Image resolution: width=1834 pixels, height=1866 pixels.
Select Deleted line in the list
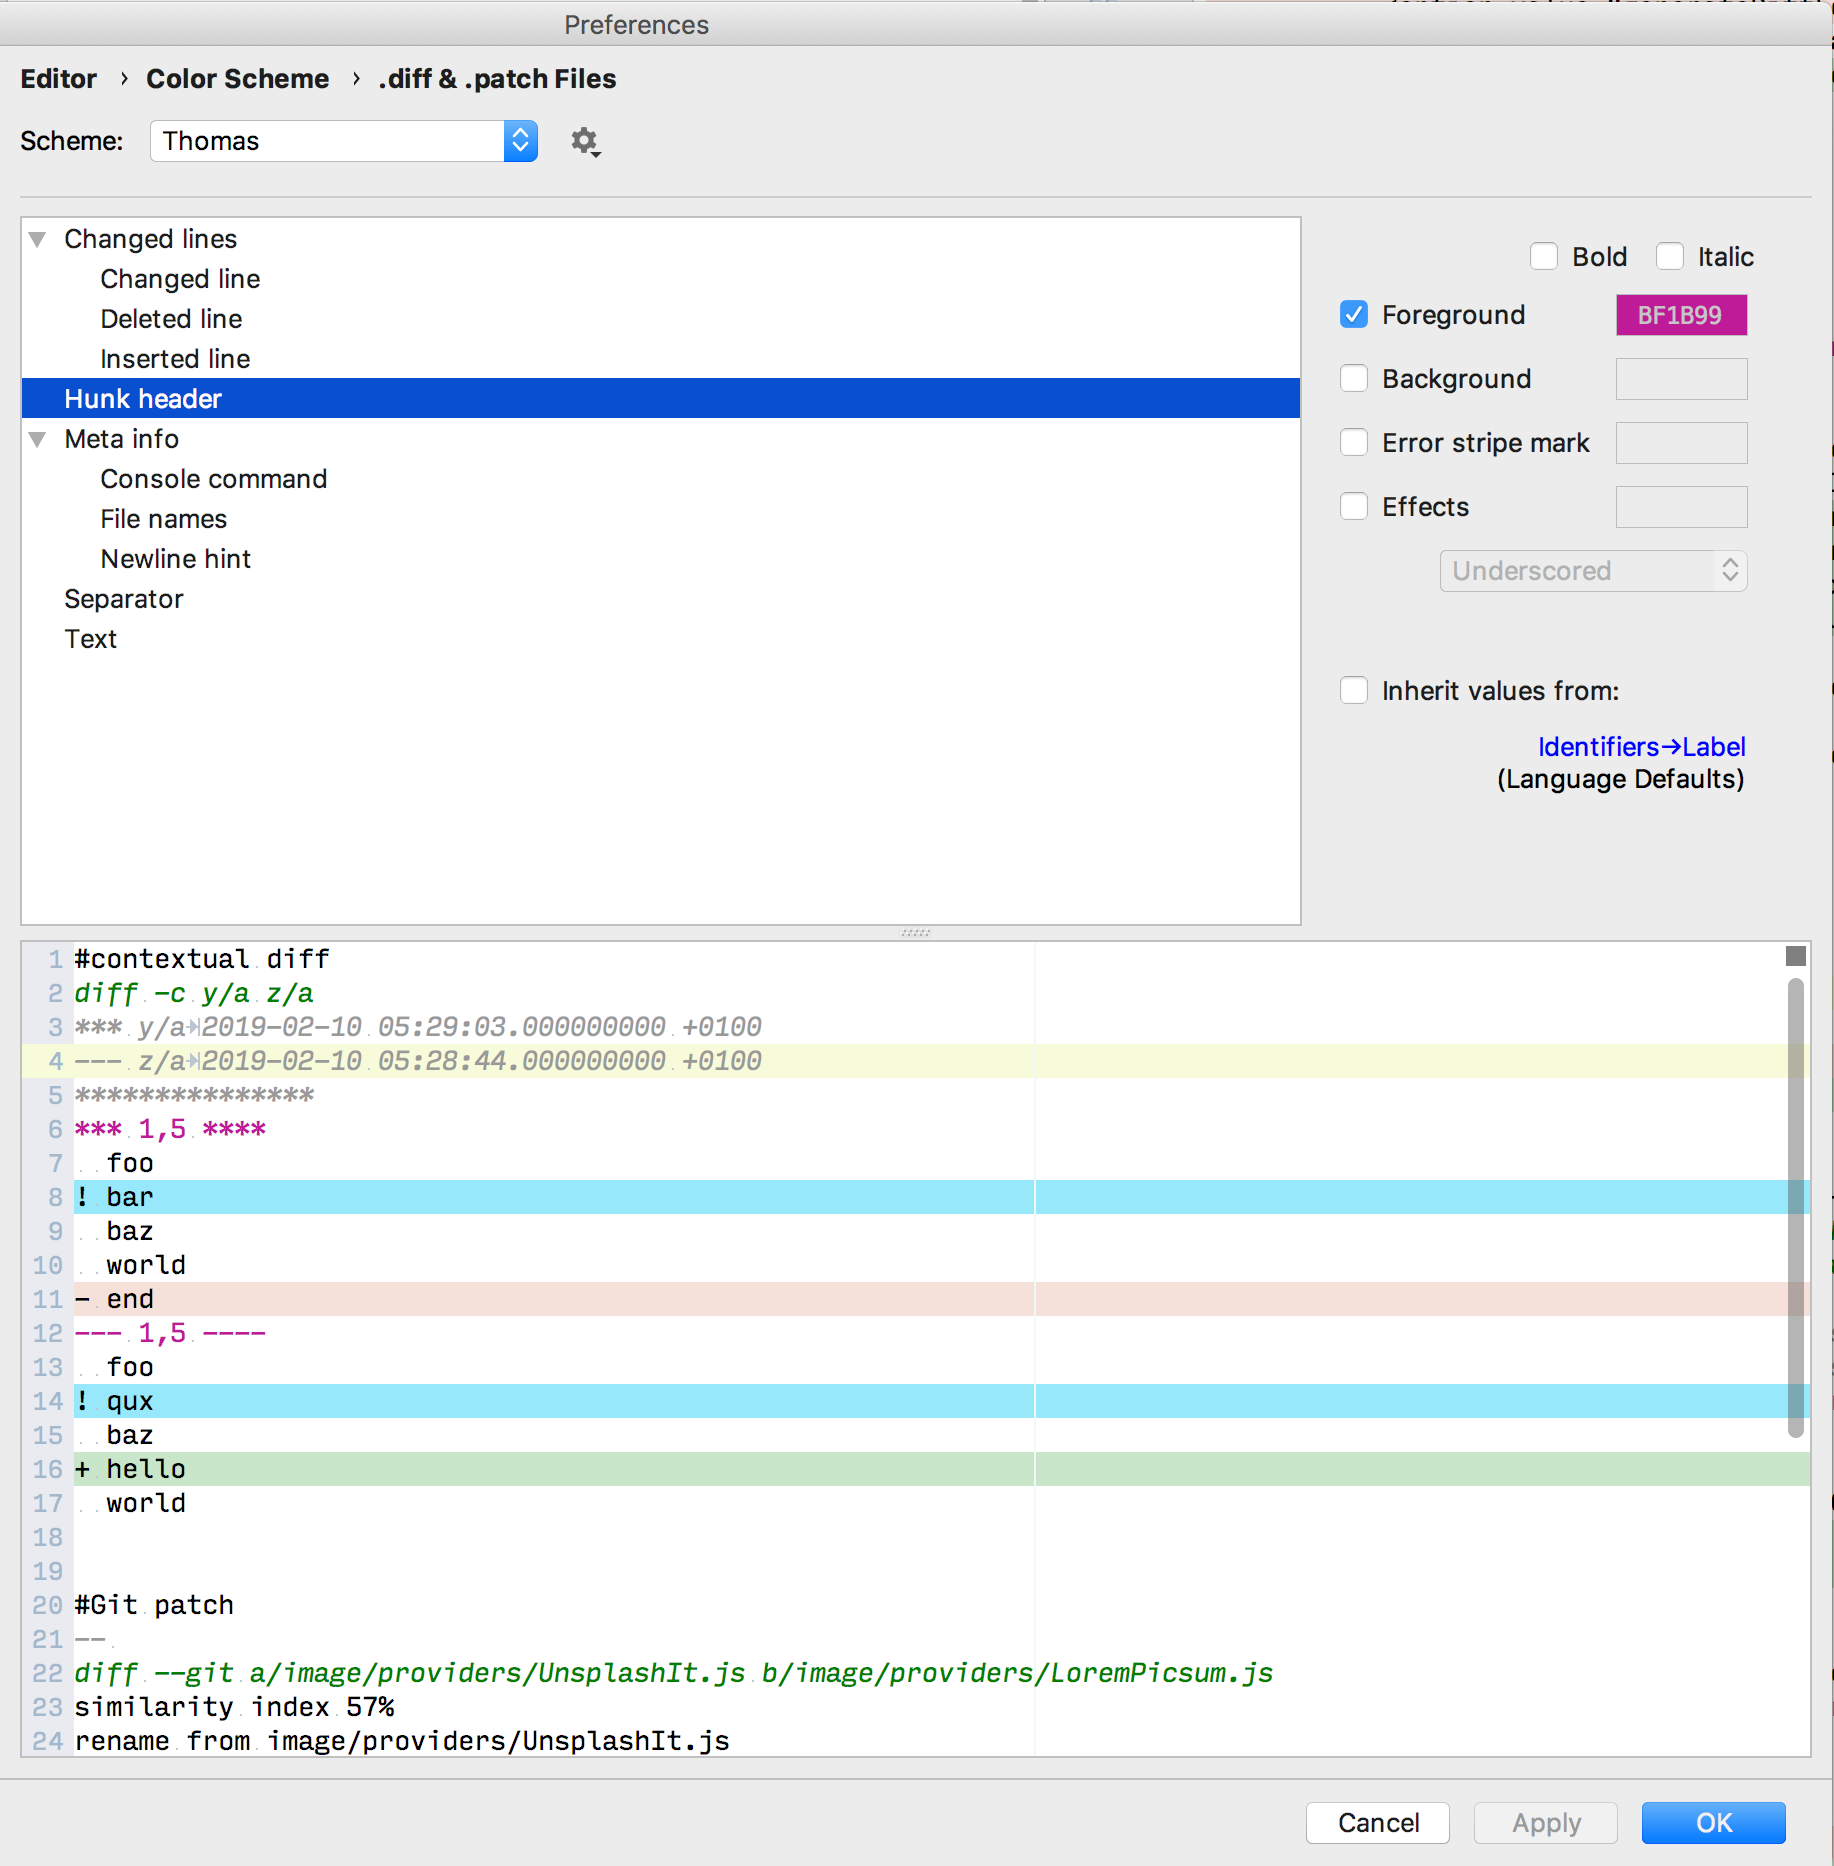[x=171, y=319]
